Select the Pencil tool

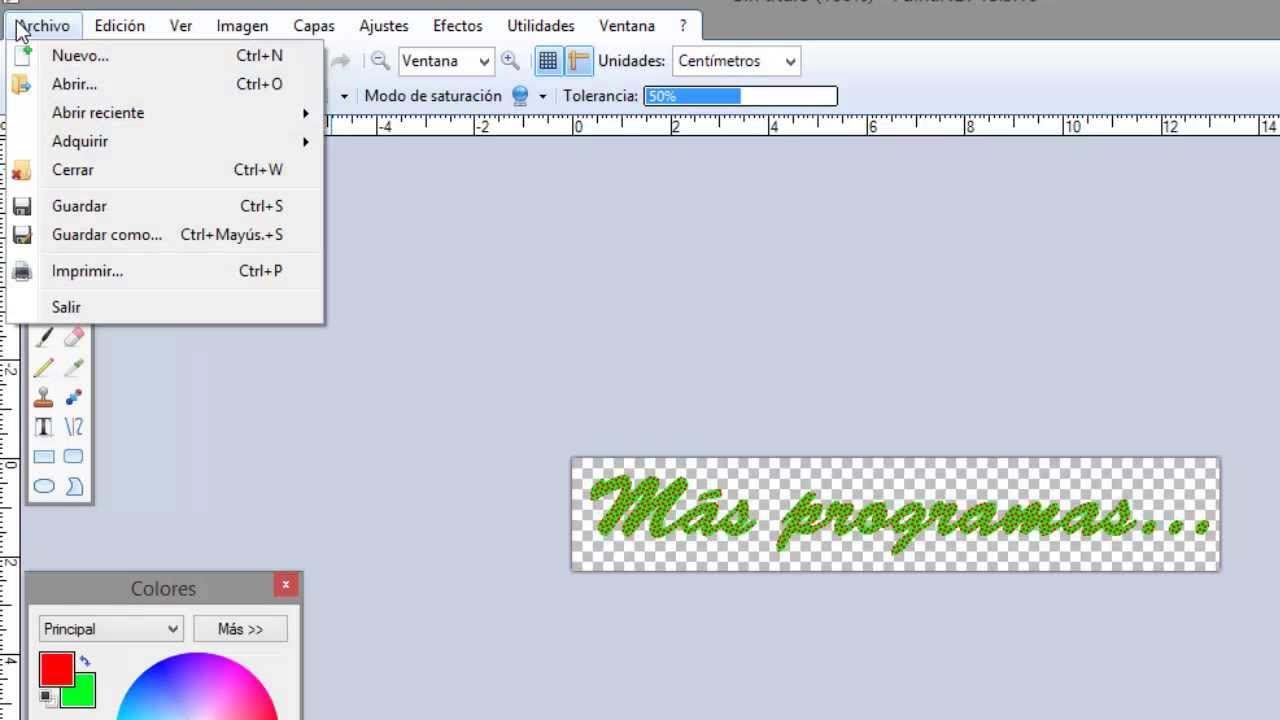pyautogui.click(x=44, y=368)
